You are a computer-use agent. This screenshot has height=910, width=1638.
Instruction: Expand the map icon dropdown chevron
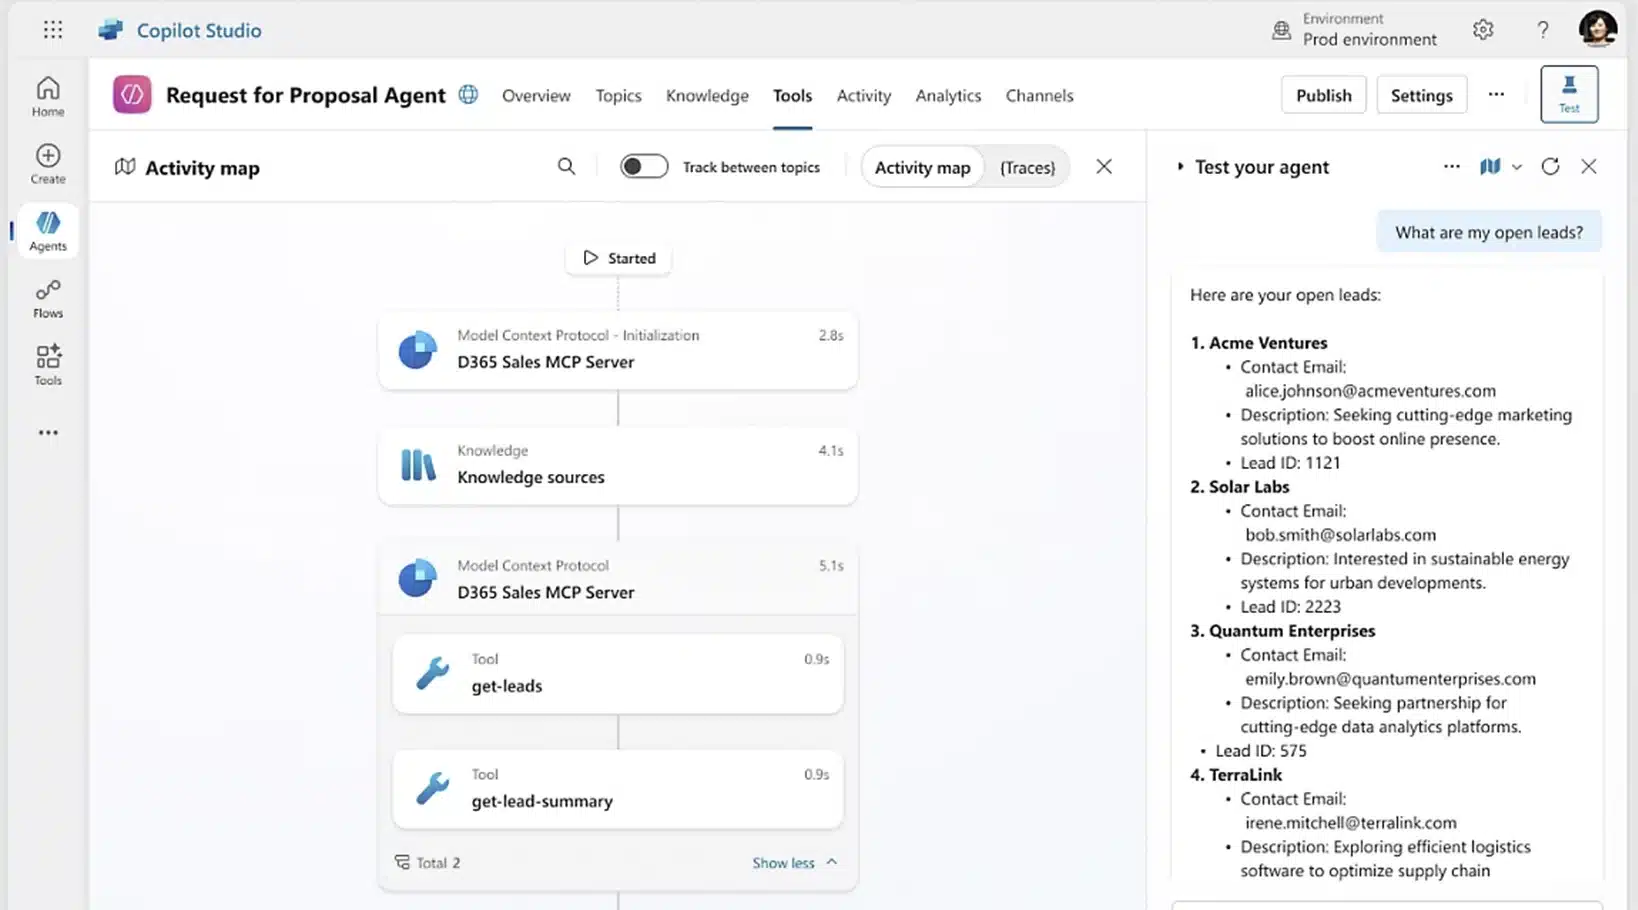pyautogui.click(x=1517, y=167)
